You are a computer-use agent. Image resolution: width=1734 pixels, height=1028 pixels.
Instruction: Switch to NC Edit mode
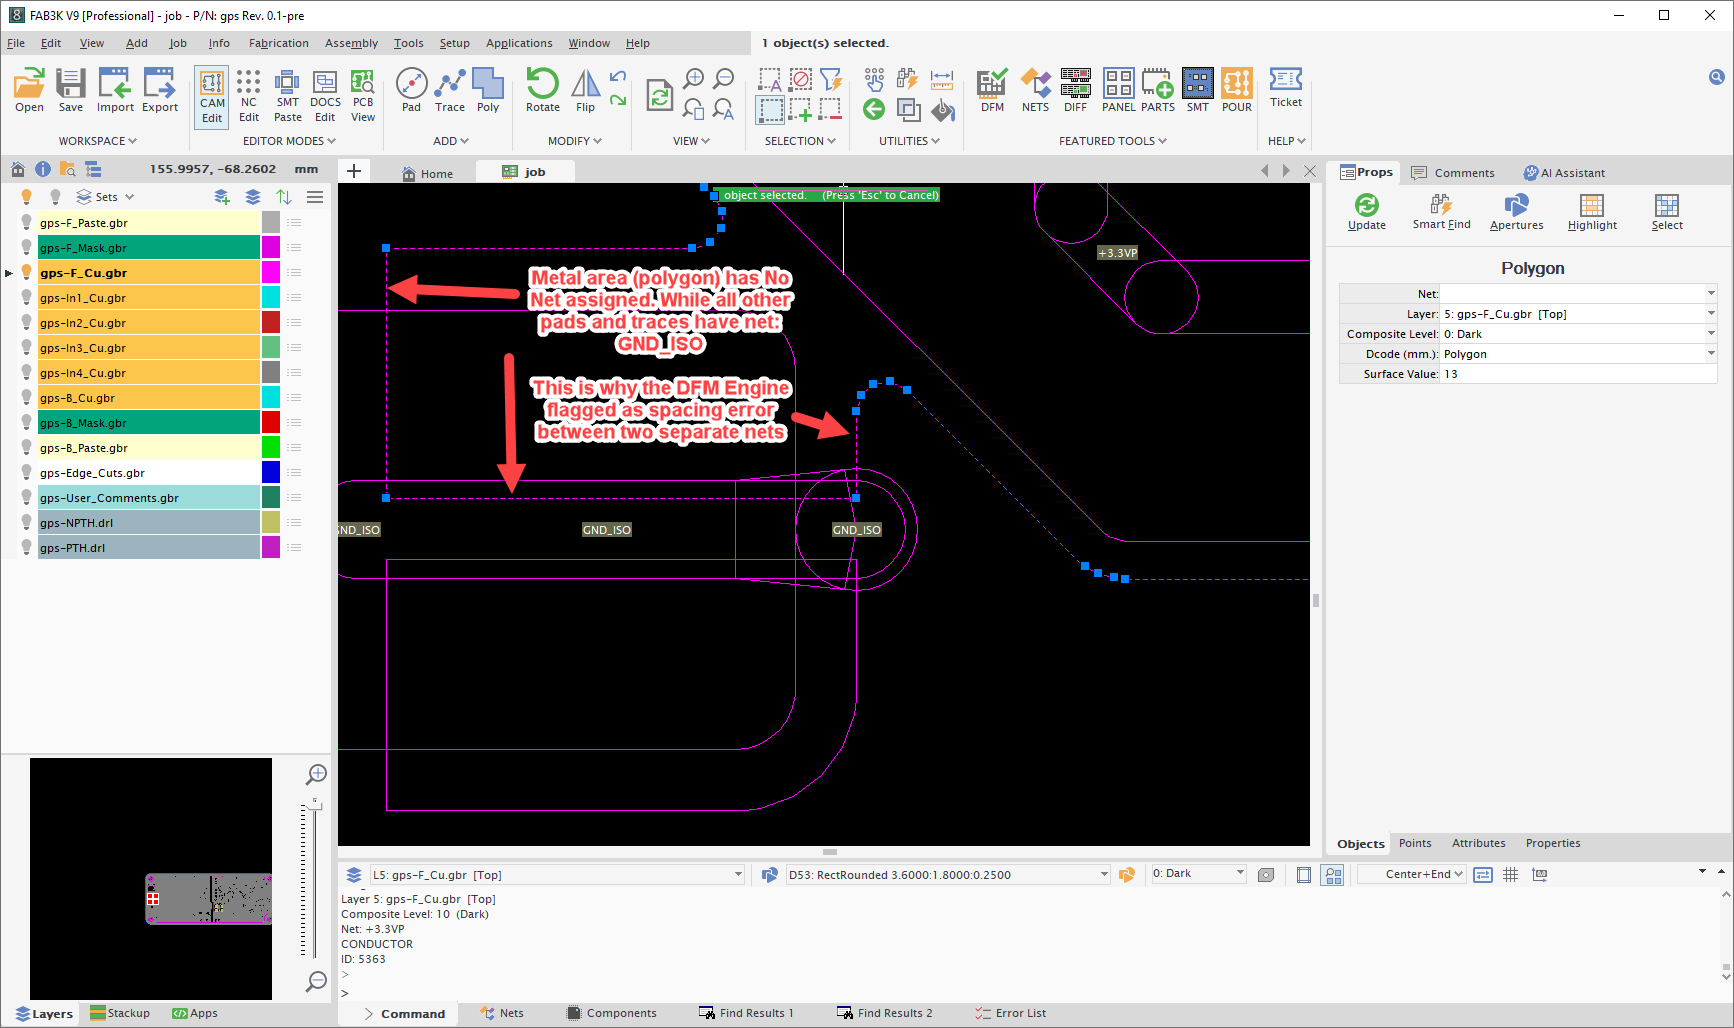[249, 95]
